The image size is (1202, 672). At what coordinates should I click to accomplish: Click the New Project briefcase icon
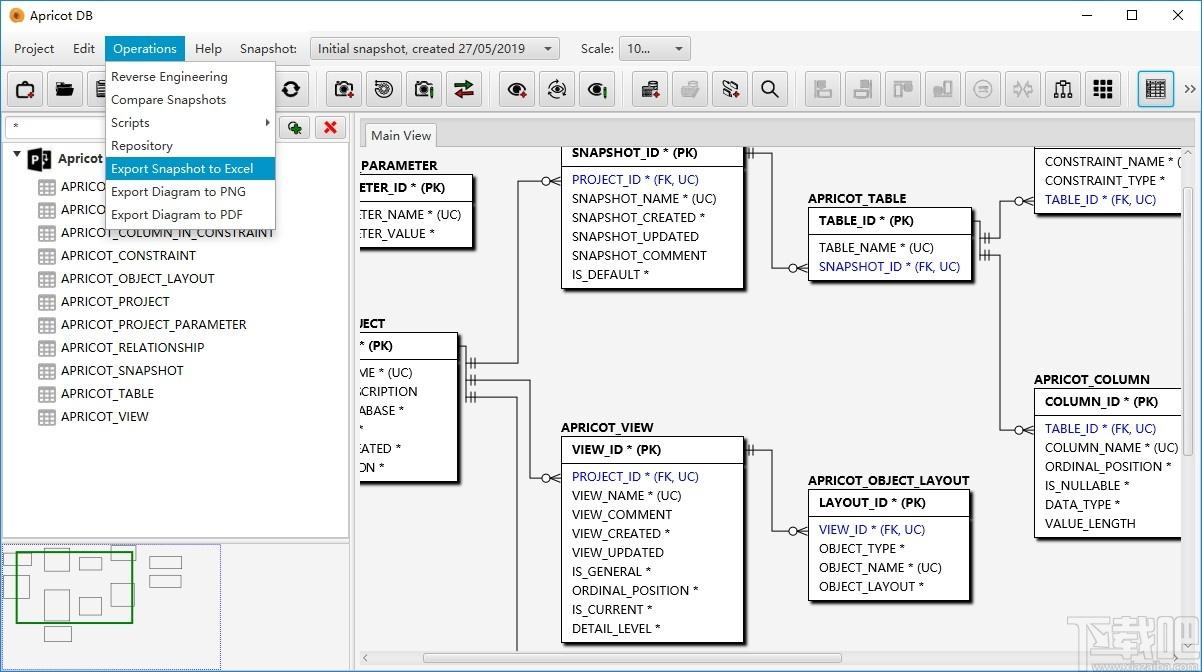pos(25,89)
